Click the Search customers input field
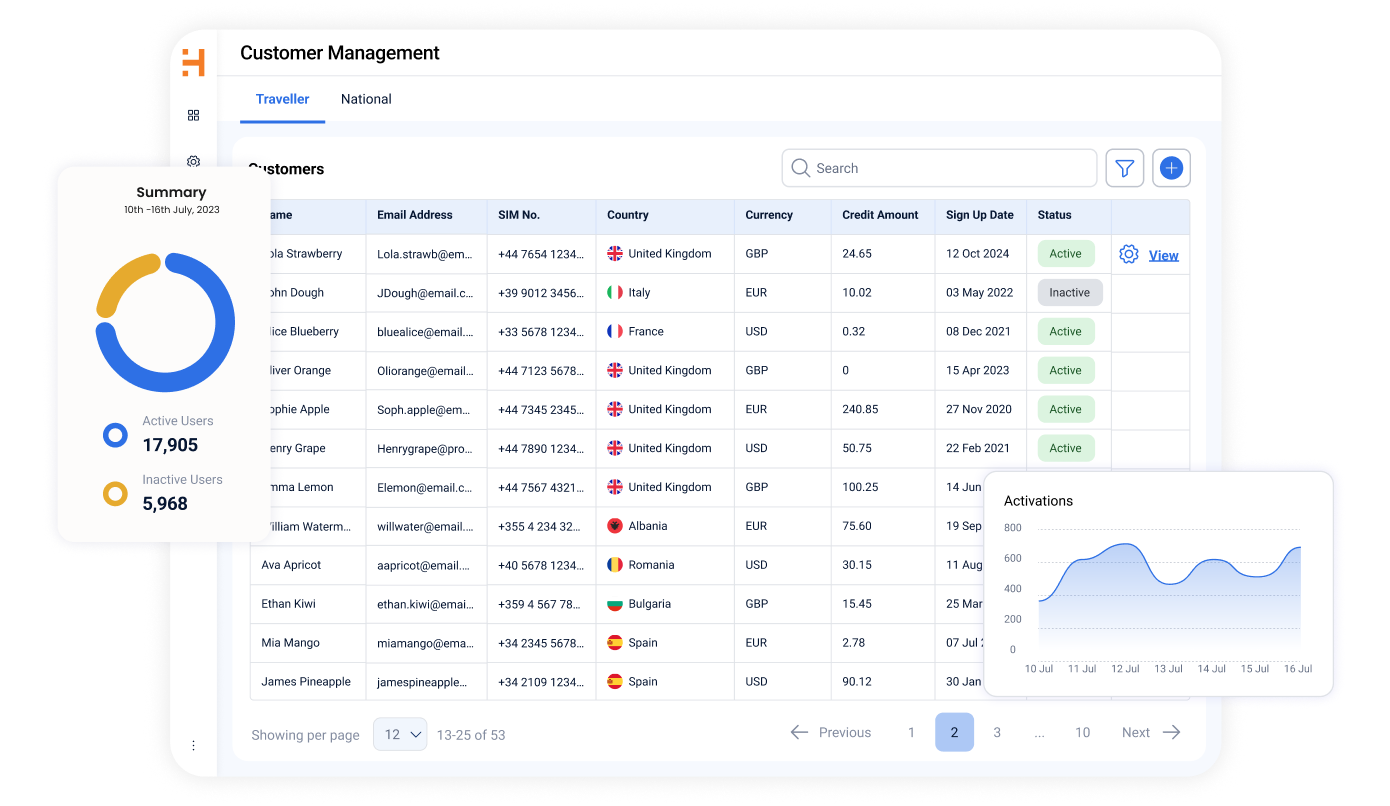The image size is (1390, 806). pyautogui.click(x=938, y=168)
